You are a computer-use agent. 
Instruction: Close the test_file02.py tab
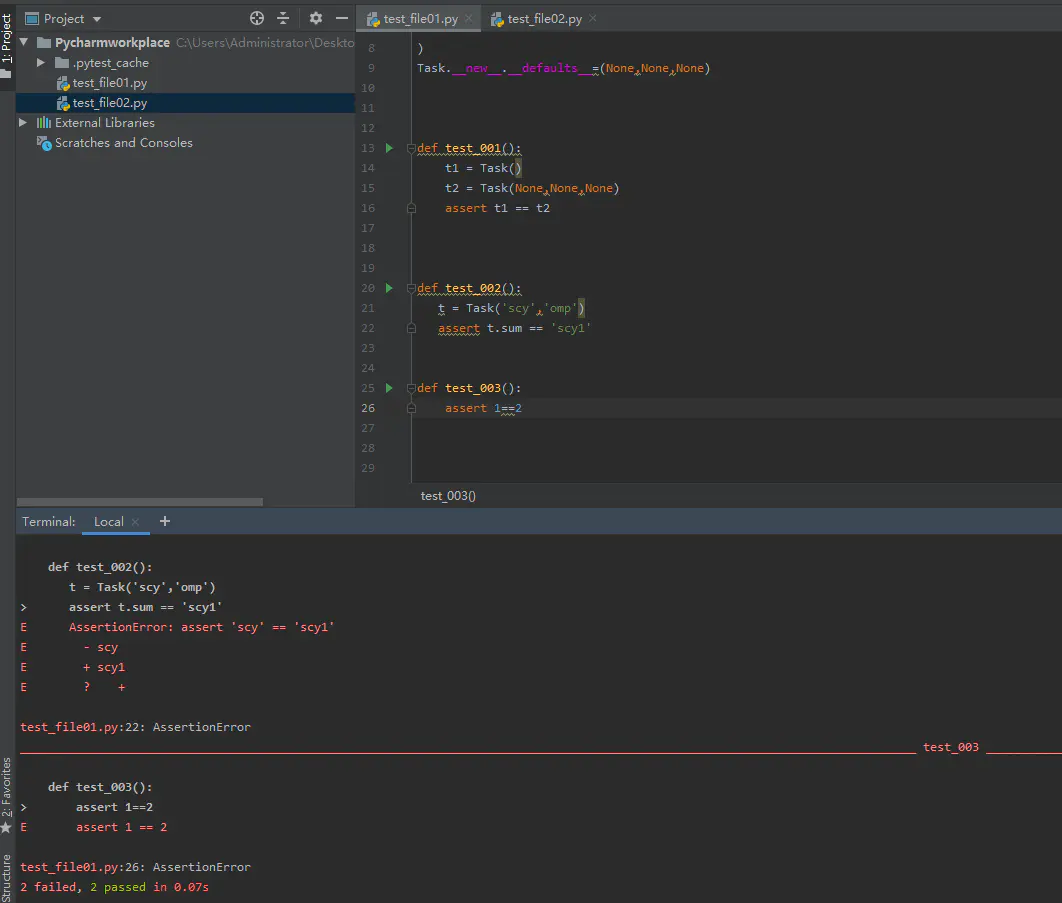point(593,18)
